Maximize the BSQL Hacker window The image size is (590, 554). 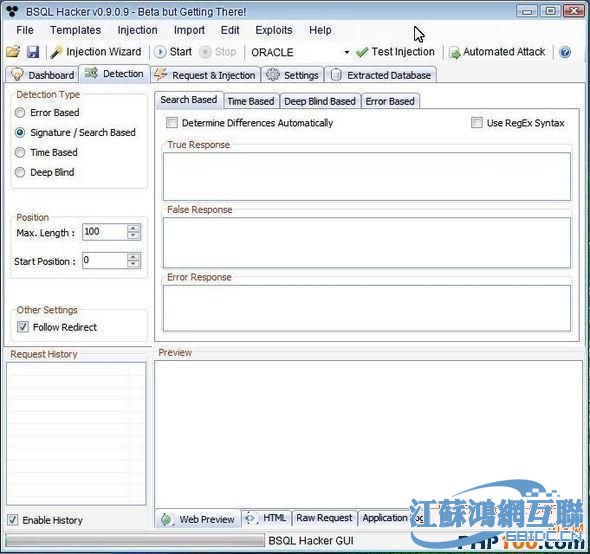pos(550,11)
